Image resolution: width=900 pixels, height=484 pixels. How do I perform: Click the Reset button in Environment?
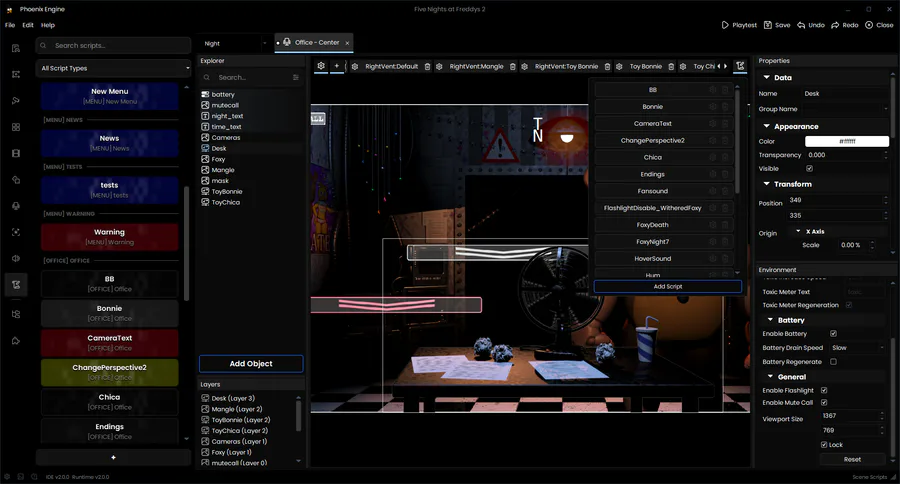[852, 459]
